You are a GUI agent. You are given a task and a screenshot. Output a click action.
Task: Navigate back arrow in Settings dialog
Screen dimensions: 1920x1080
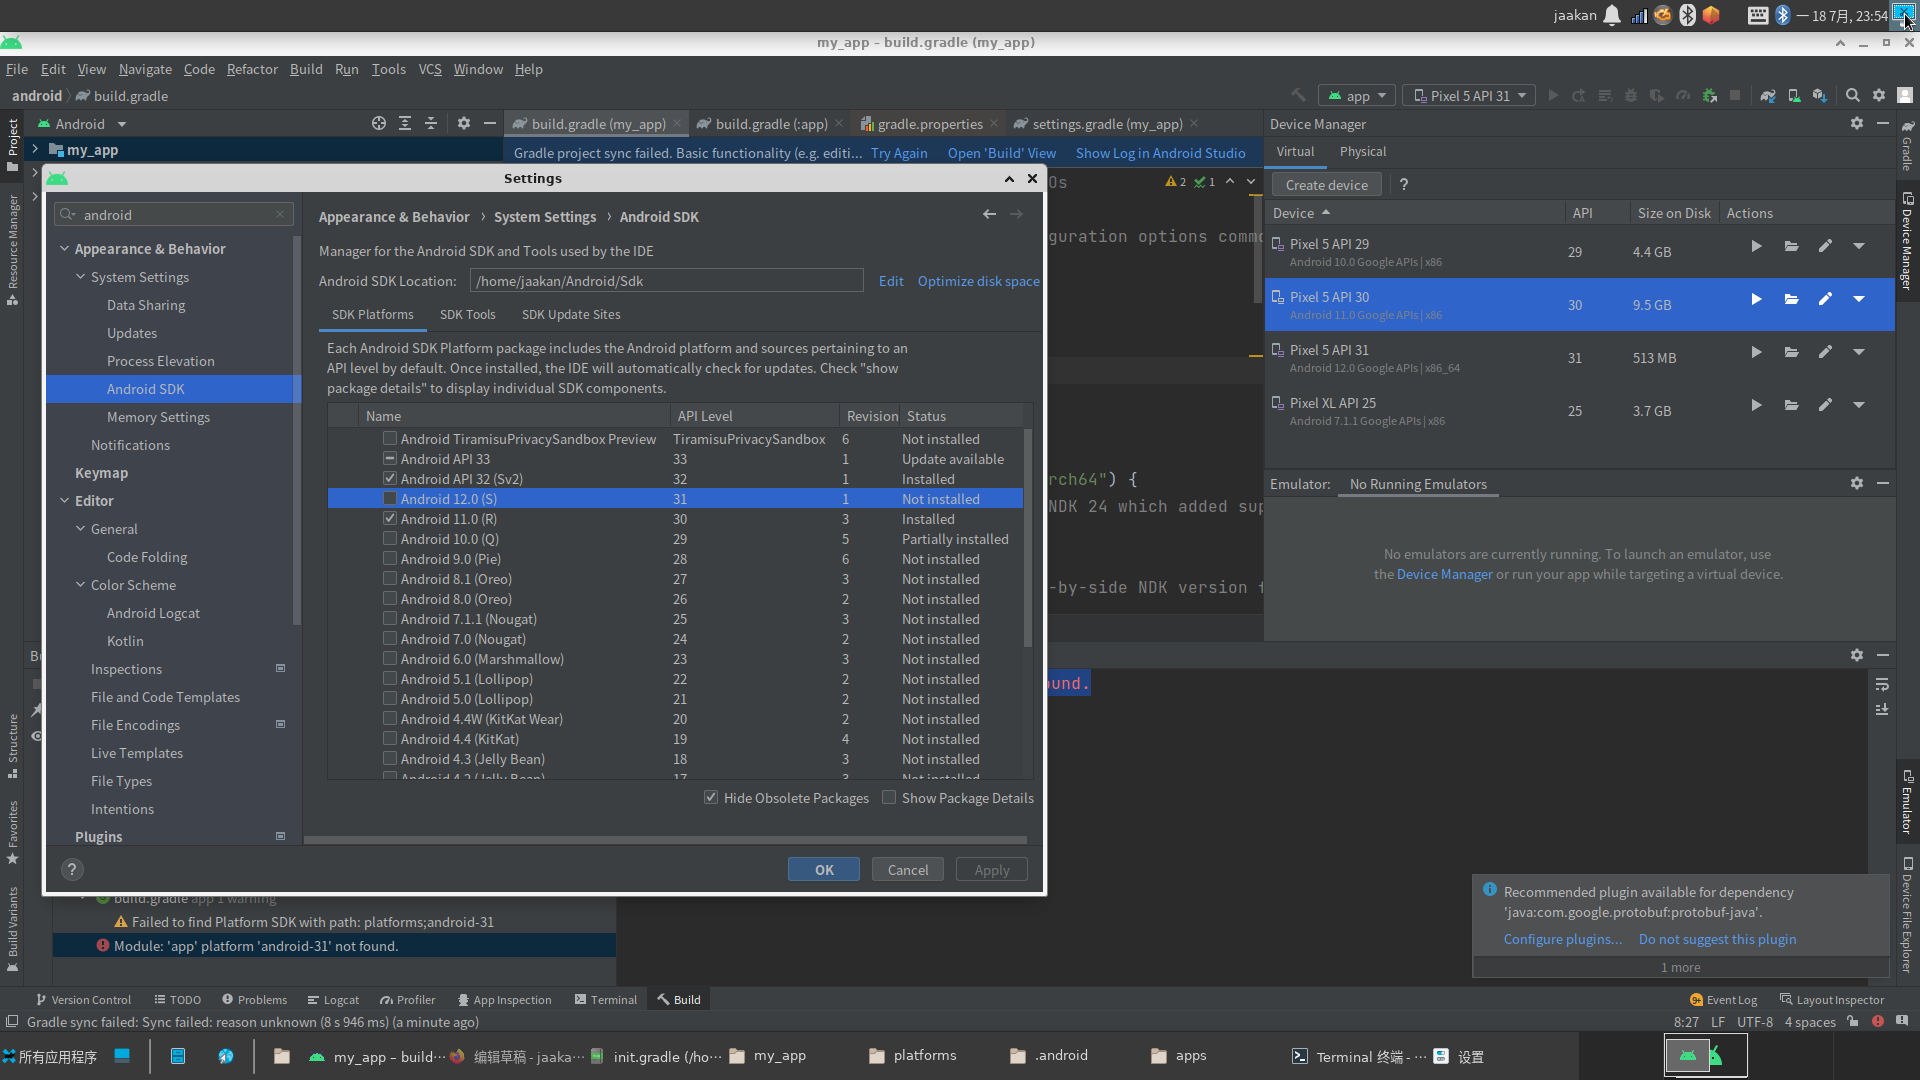click(989, 214)
